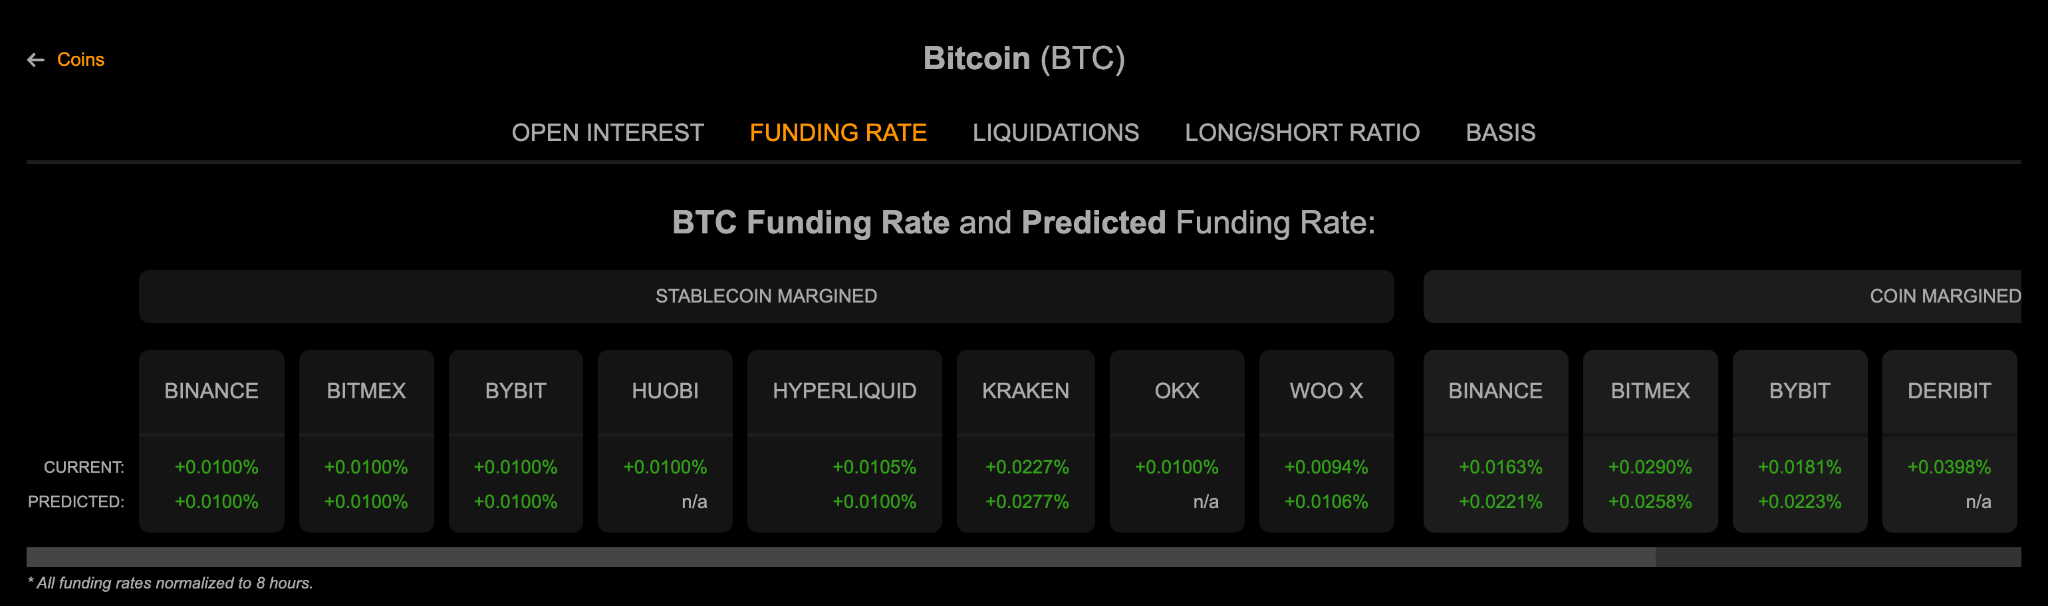This screenshot has width=2048, height=606.
Task: Select the stablecoin Bybit exchange header
Action: [x=516, y=391]
